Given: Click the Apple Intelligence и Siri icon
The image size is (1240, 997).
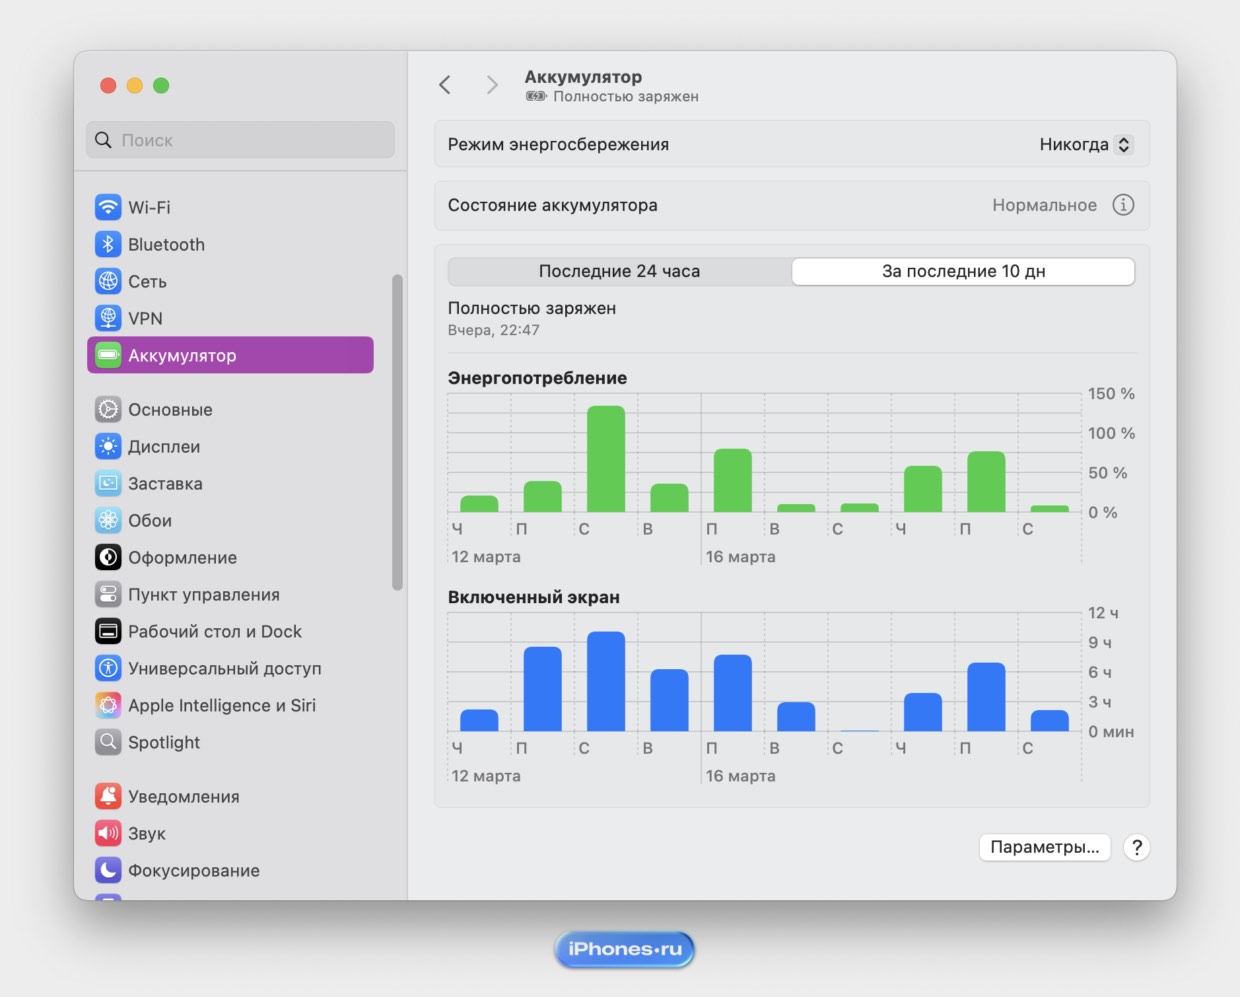Looking at the screenshot, I should (x=108, y=706).
